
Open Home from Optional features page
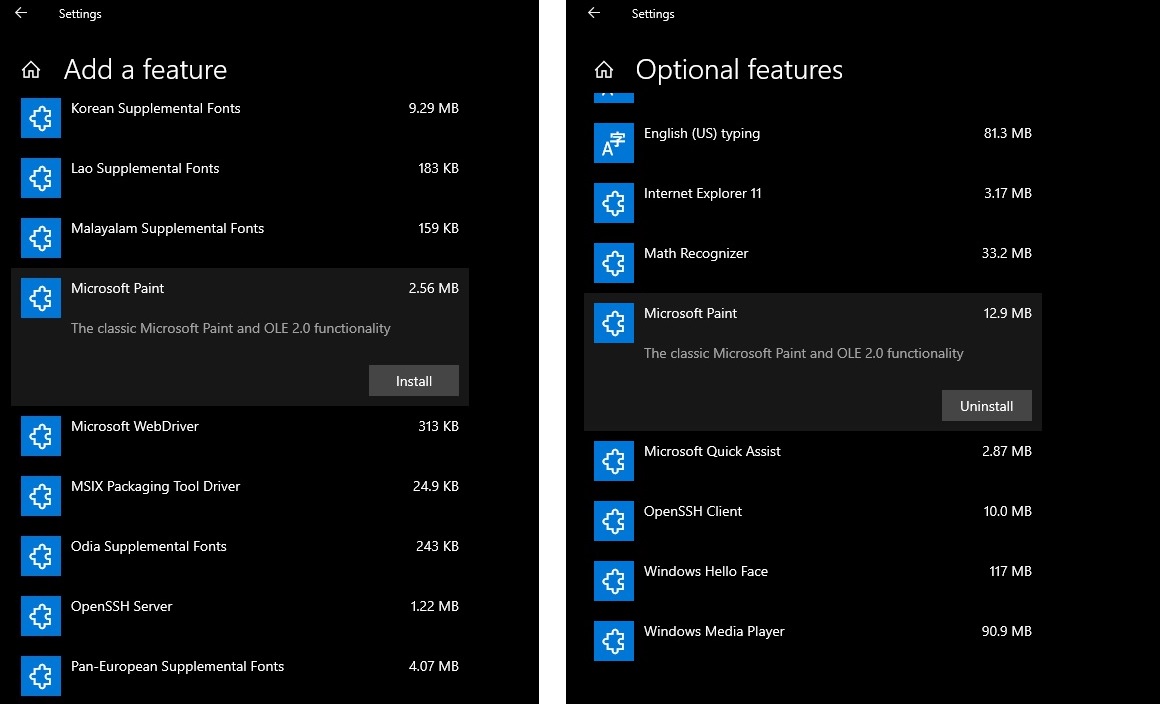coord(604,70)
